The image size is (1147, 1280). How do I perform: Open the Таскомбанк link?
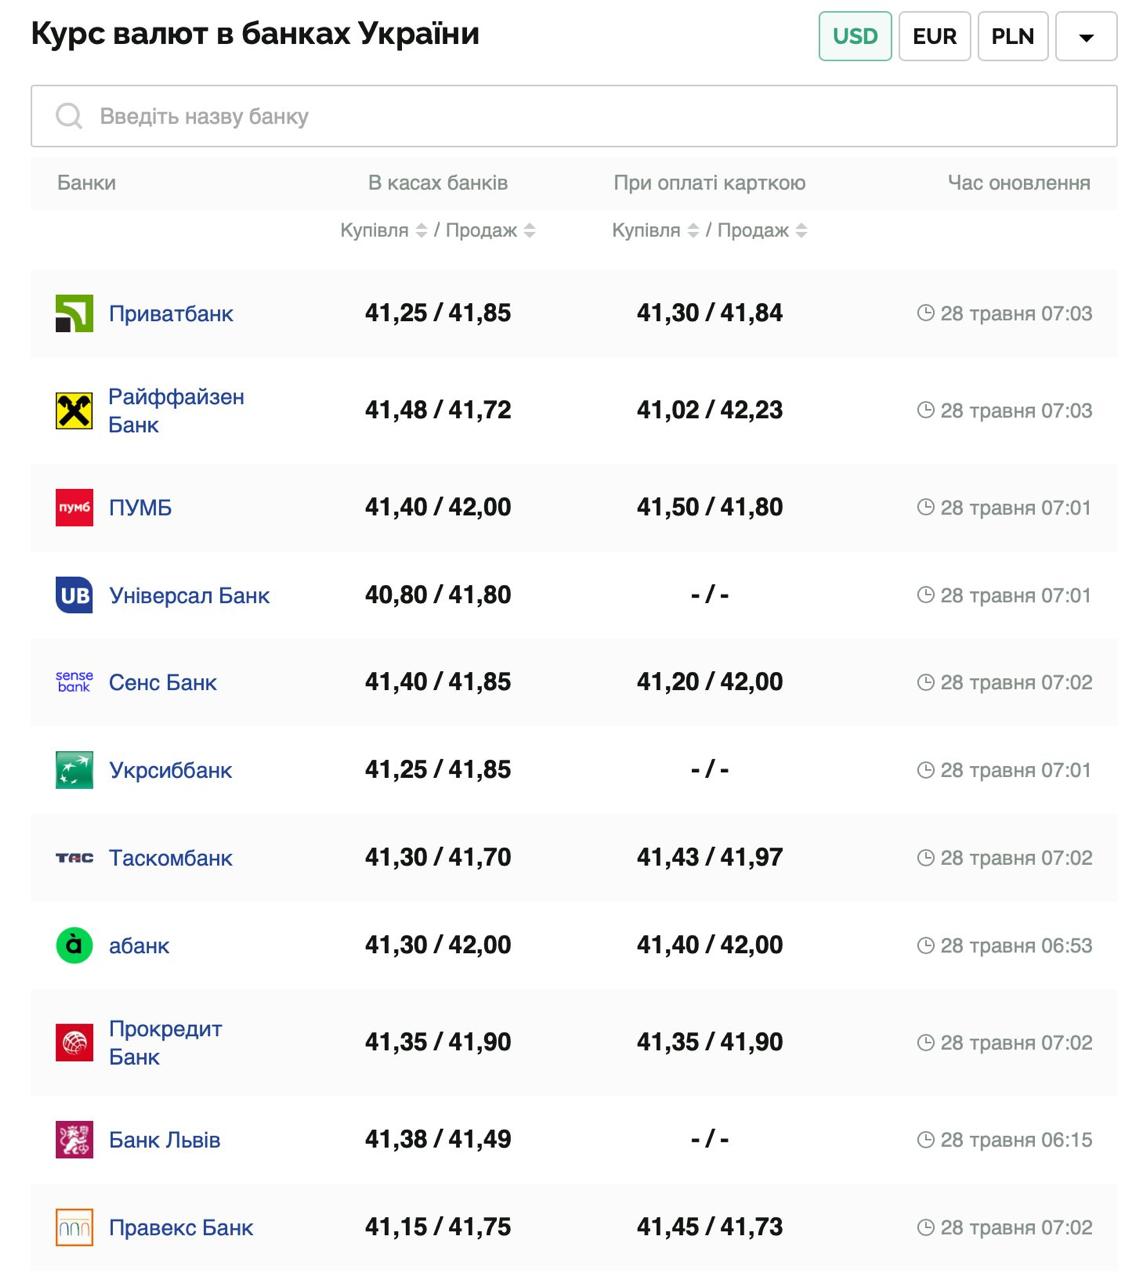tap(170, 858)
